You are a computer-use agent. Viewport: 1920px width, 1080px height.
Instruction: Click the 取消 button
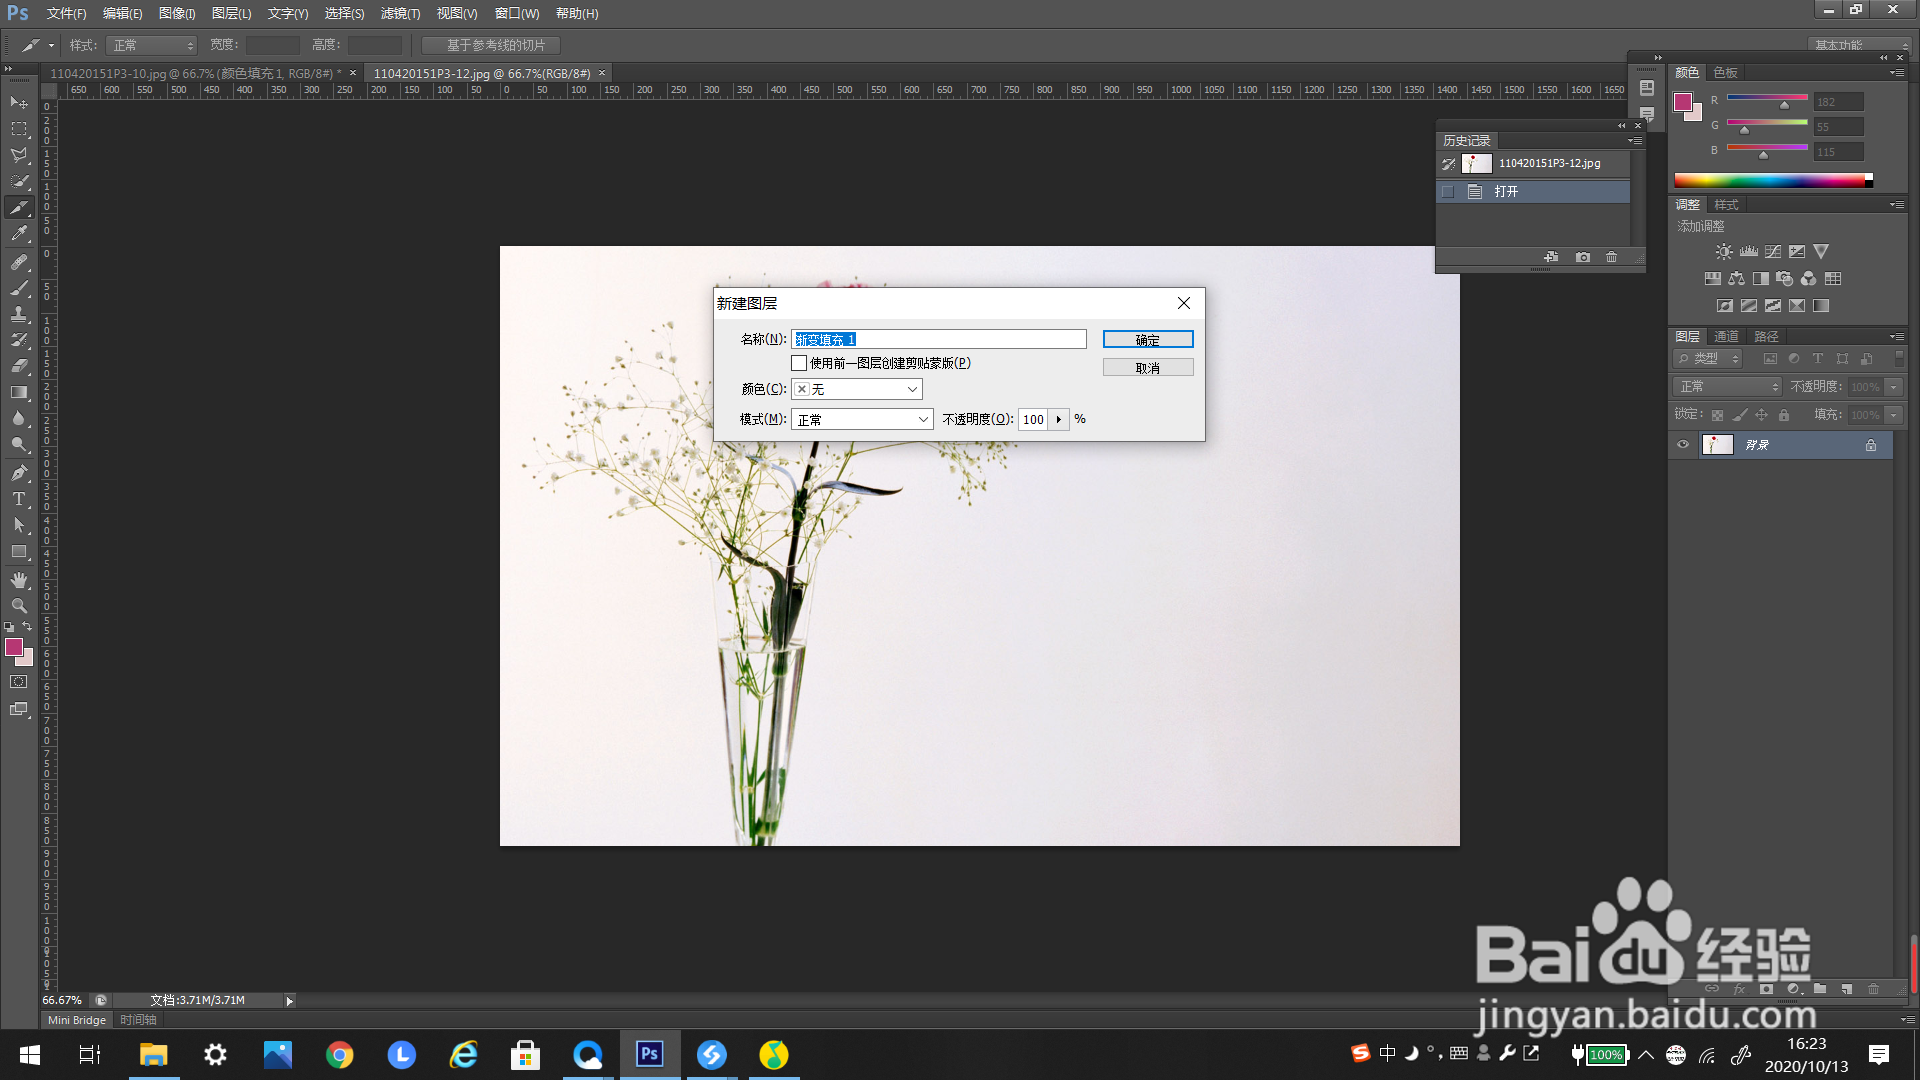[x=1147, y=368]
